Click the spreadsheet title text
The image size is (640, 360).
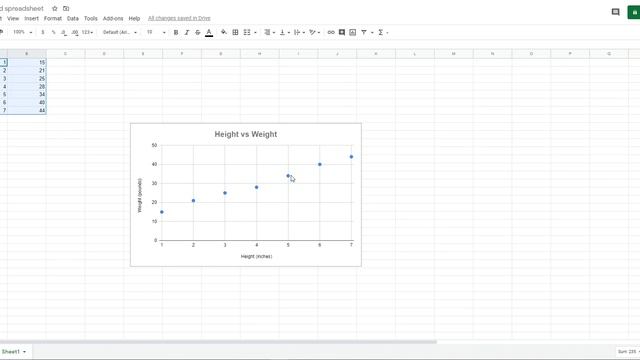(22, 9)
